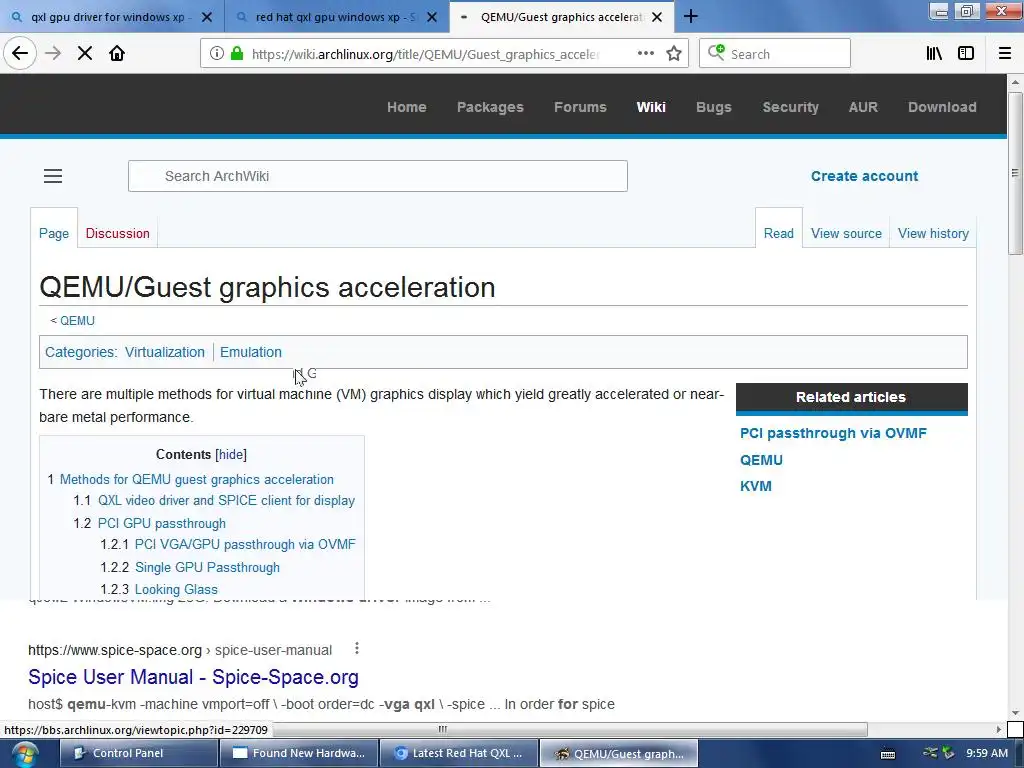Switch to Control Panel in taskbar
The image size is (1024, 768).
coord(138,754)
